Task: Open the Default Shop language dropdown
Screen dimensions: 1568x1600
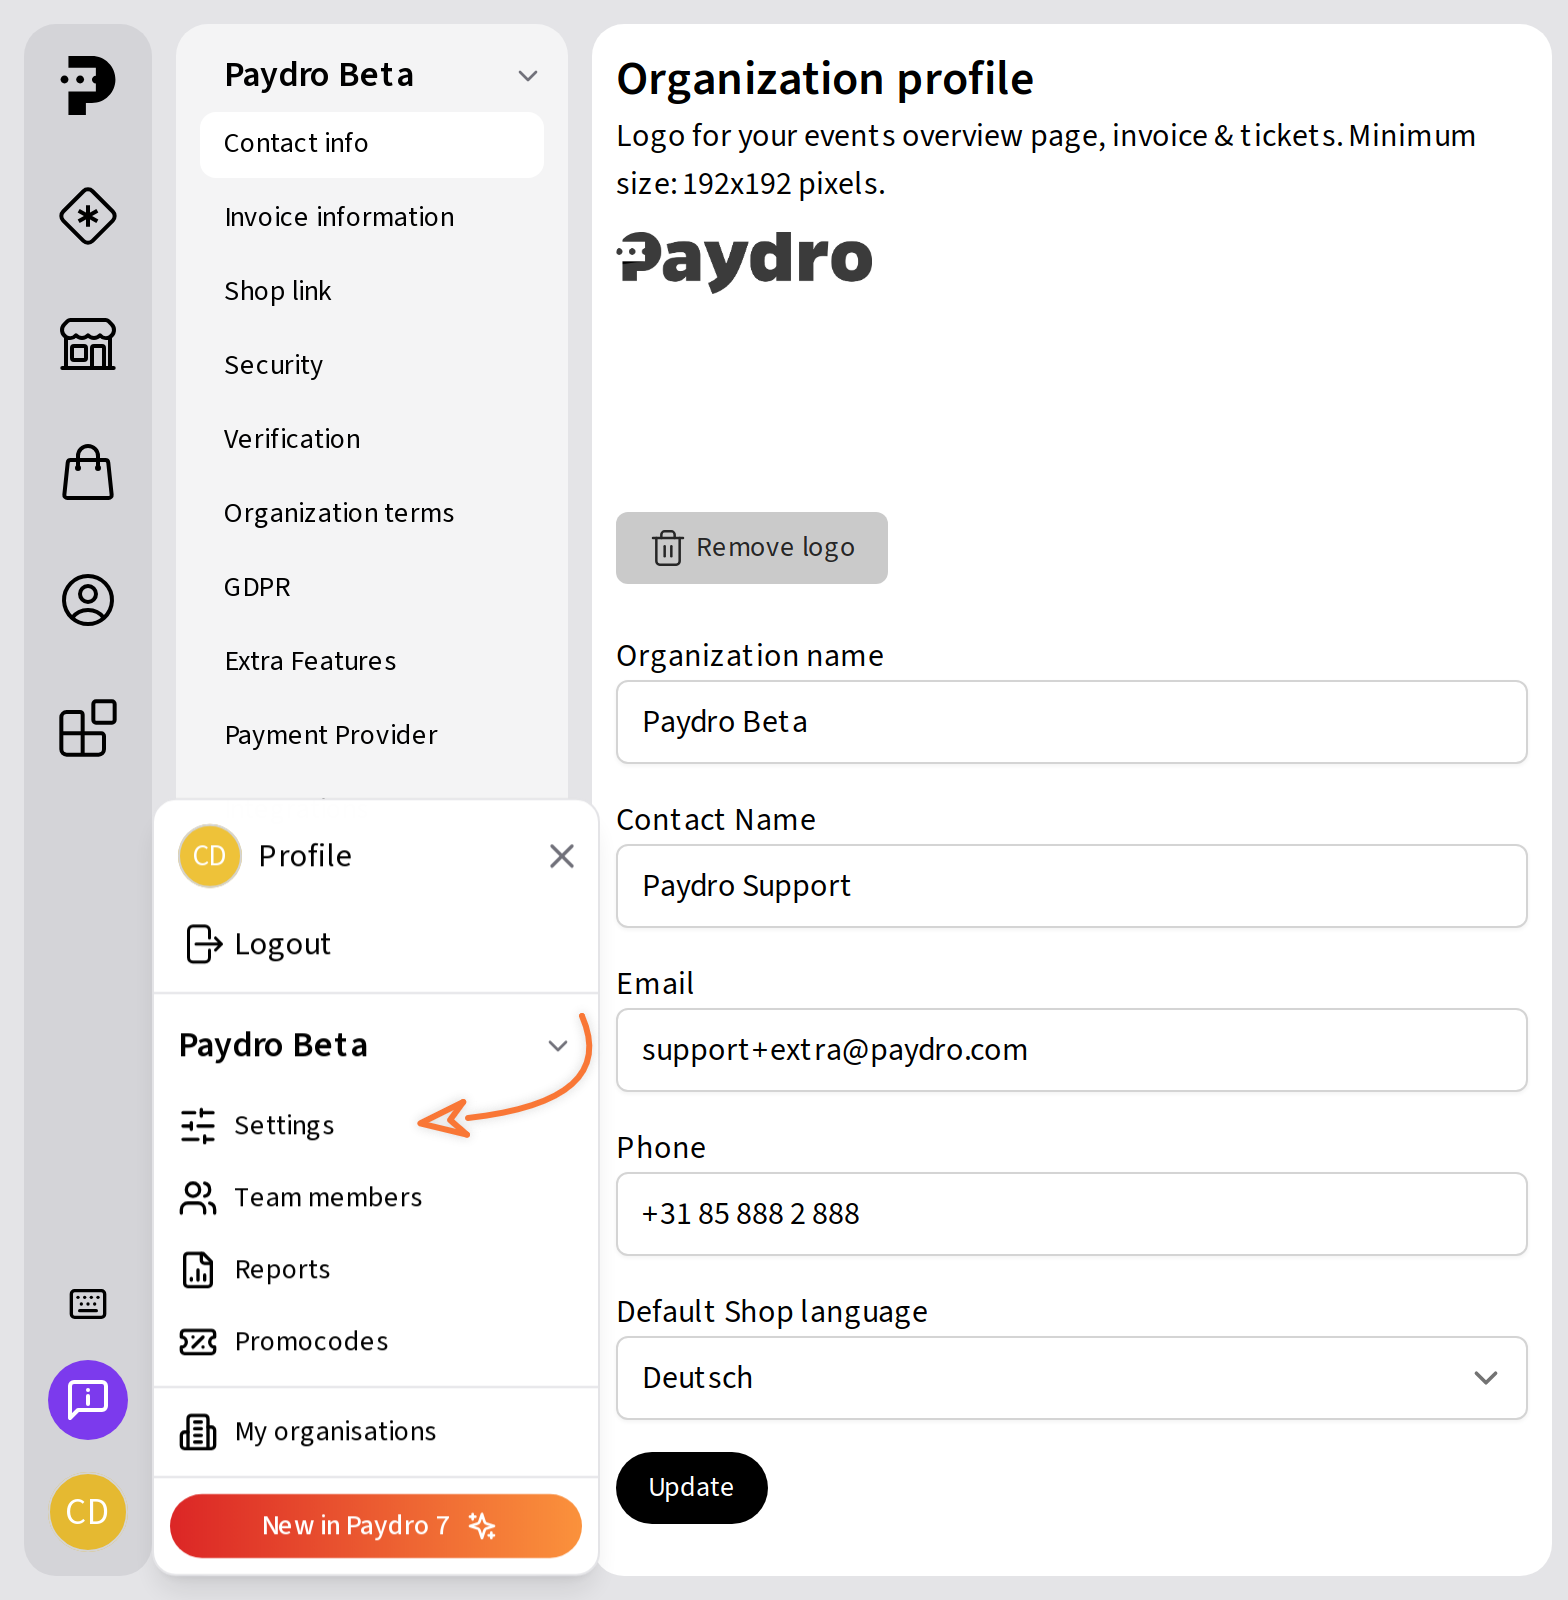Action: (1071, 1378)
